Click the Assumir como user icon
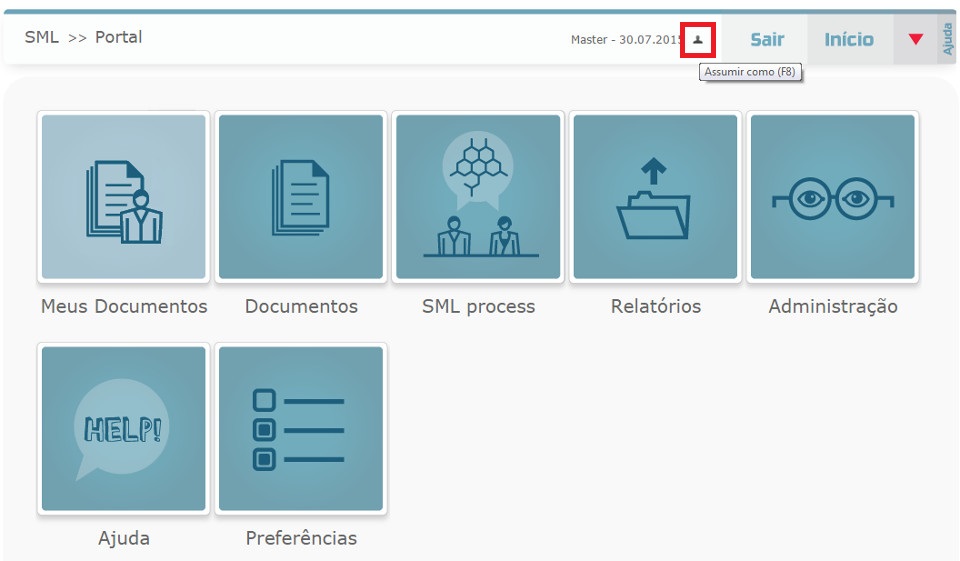The image size is (960, 561). tap(698, 41)
